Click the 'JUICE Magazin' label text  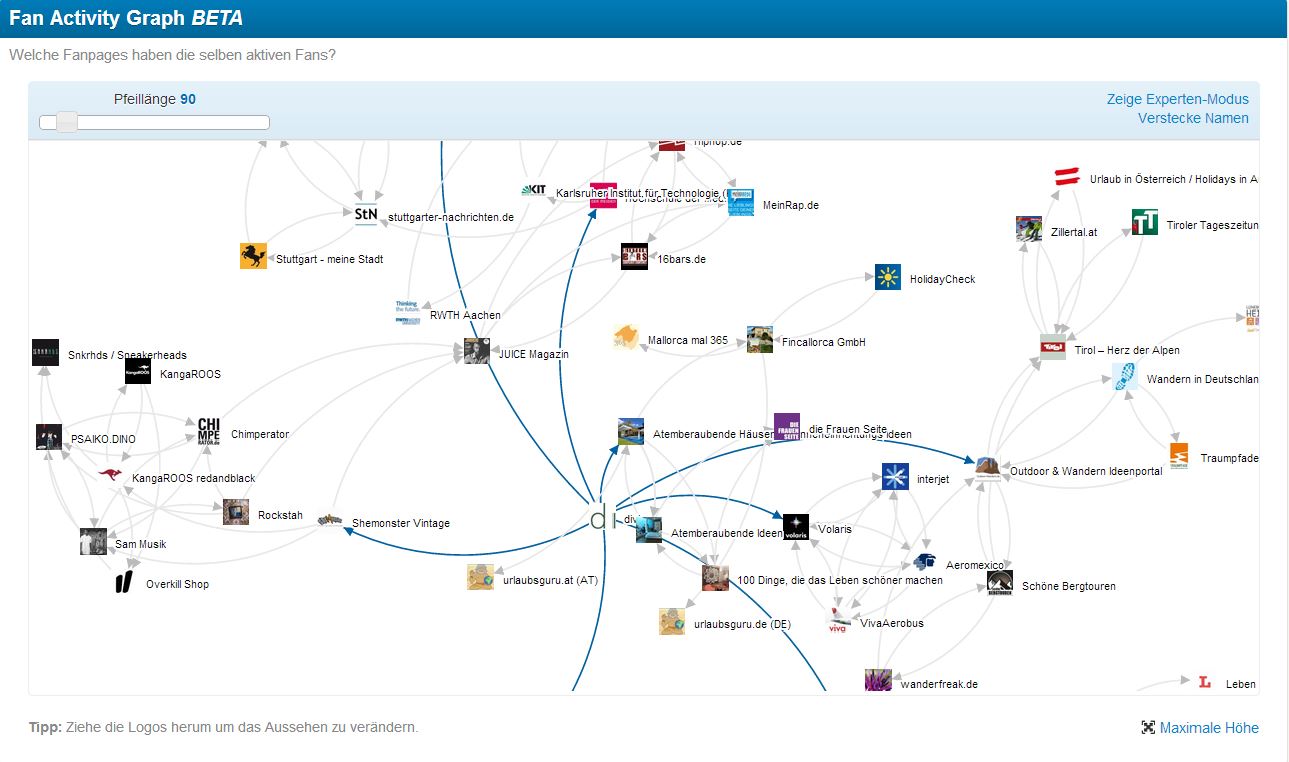tap(533, 354)
